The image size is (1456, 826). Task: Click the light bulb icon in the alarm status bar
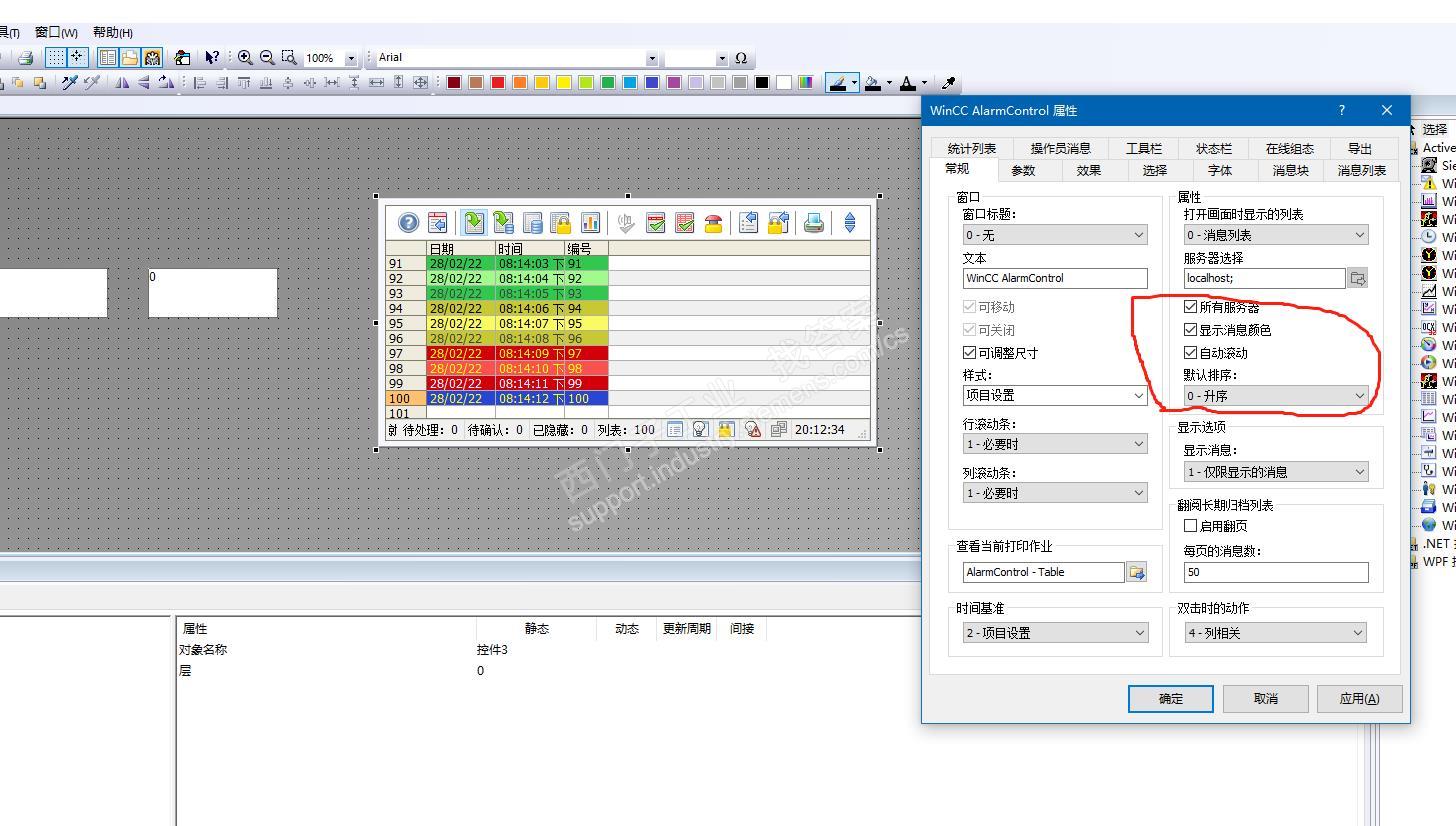tap(700, 430)
